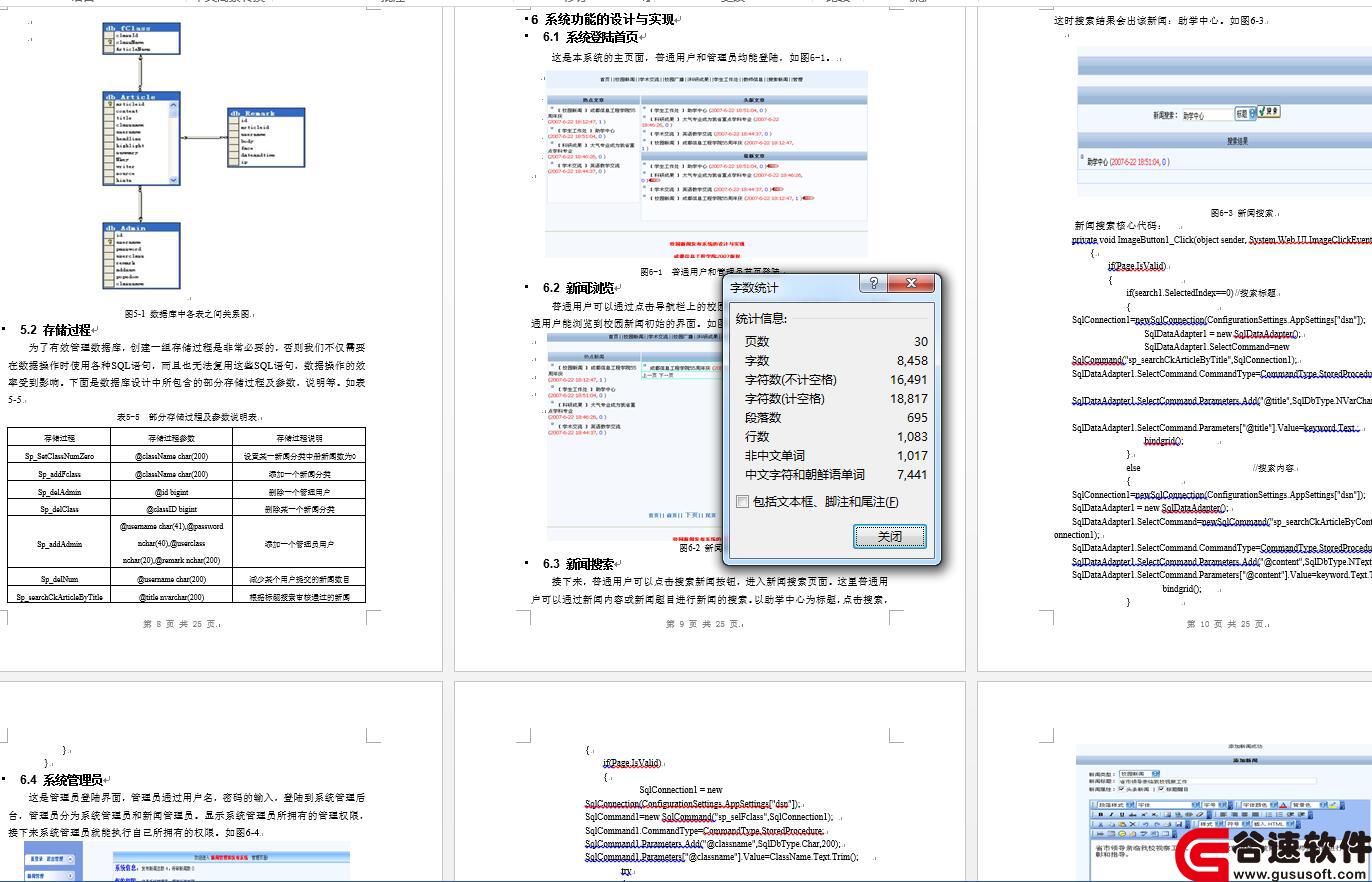1372x882 pixels.
Task: Select the 字数 8,458 statistics row
Action: [x=836, y=360]
